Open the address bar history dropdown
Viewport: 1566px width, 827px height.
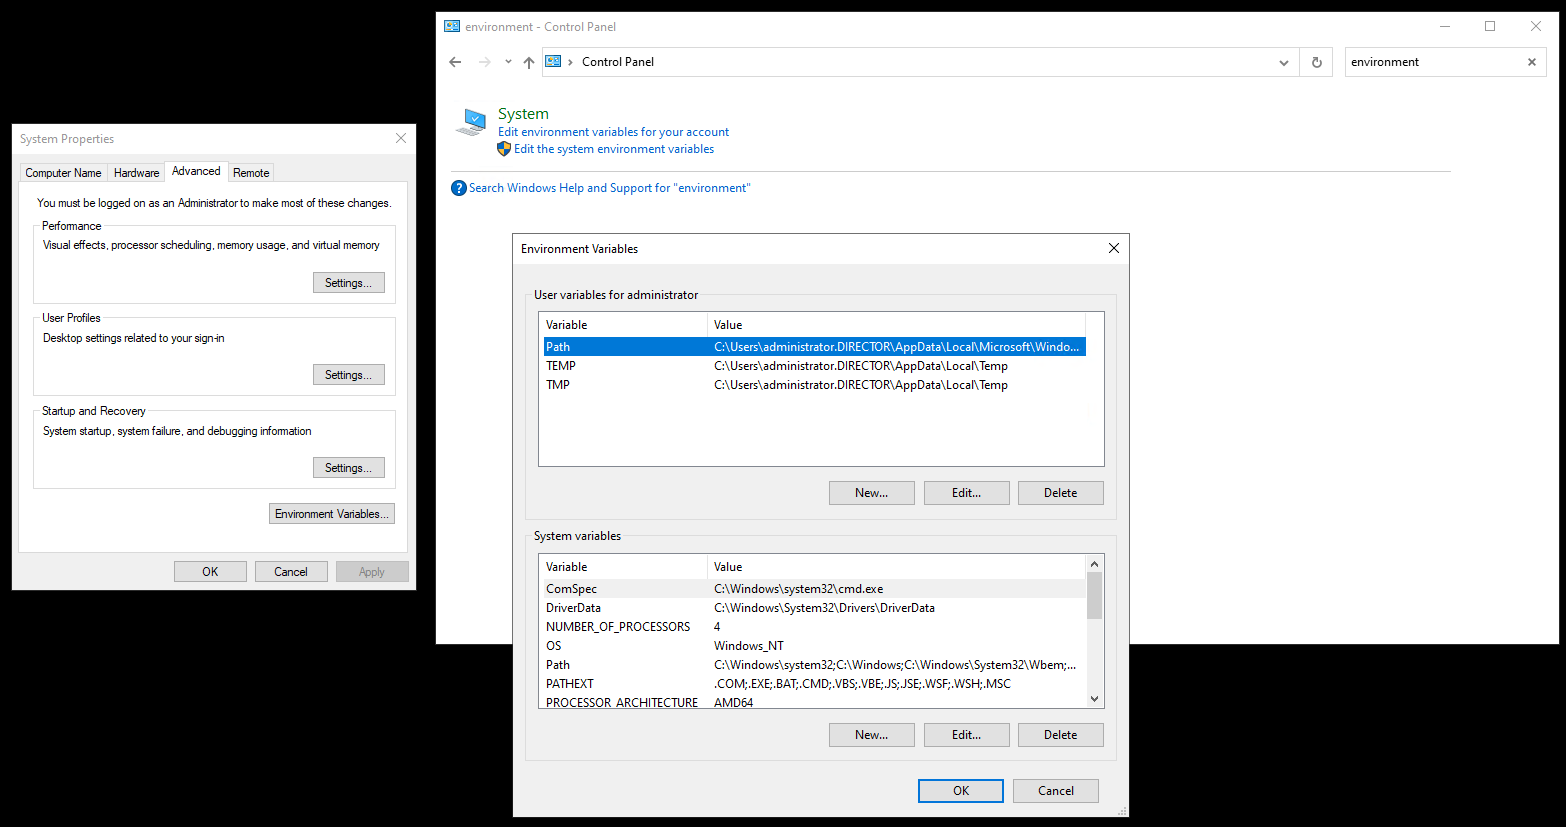[1284, 61]
